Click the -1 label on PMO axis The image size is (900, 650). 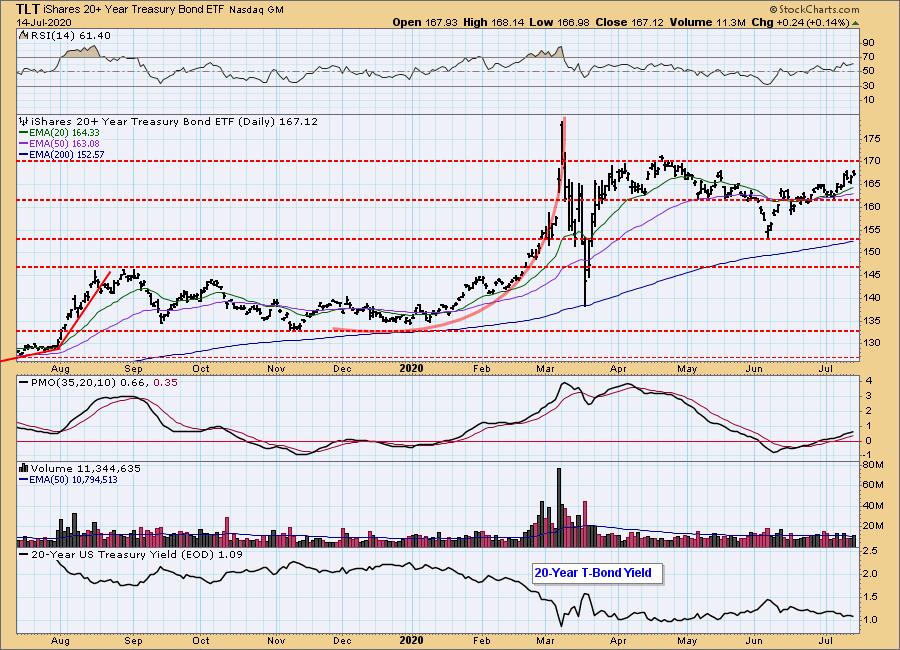867,454
